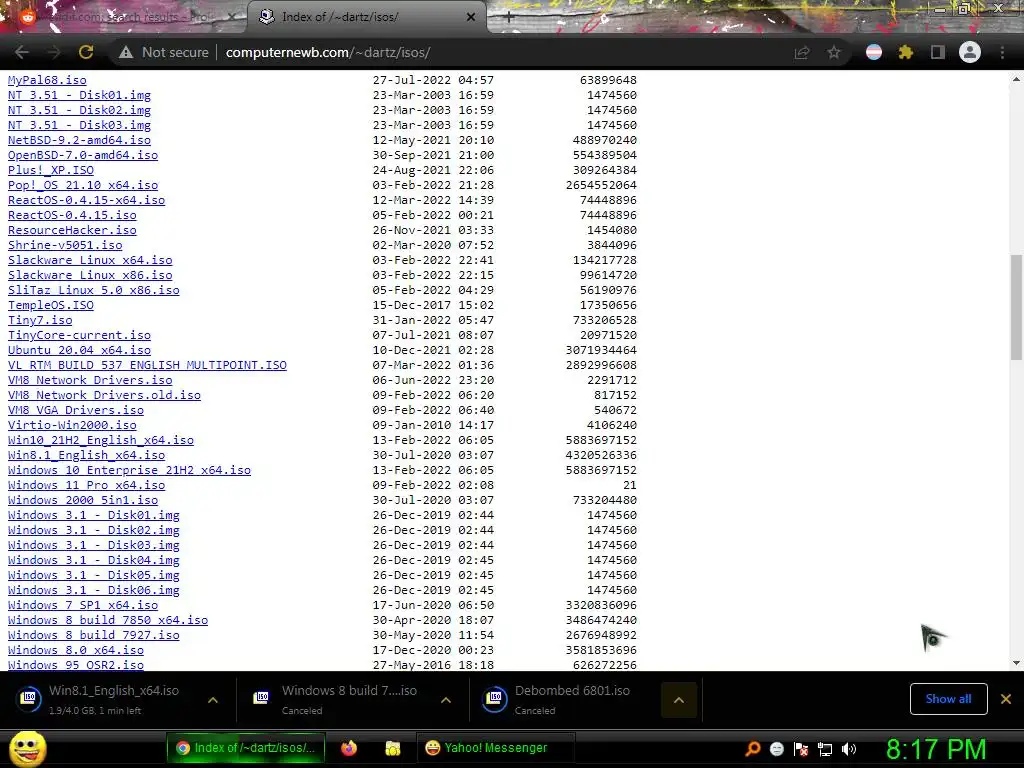
Task: Bookmark this page with the star icon
Action: [834, 52]
